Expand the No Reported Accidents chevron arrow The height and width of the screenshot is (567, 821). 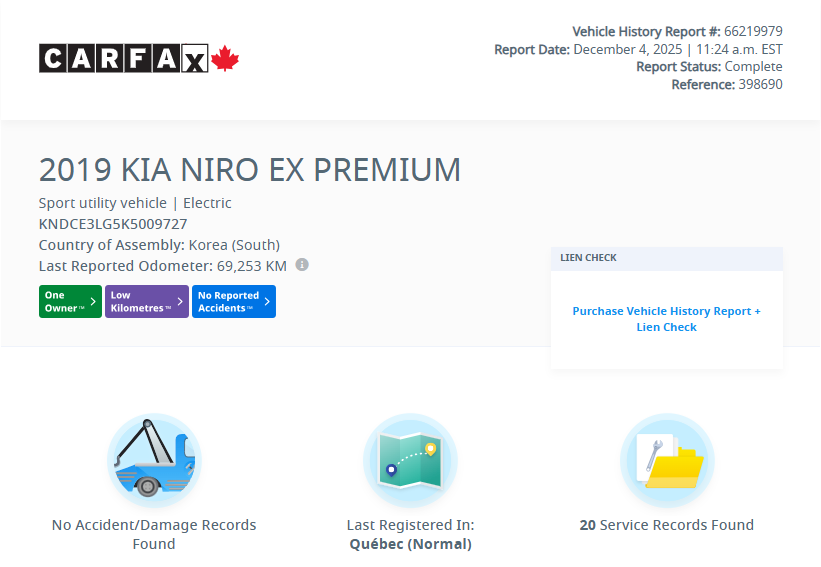pyautogui.click(x=267, y=302)
